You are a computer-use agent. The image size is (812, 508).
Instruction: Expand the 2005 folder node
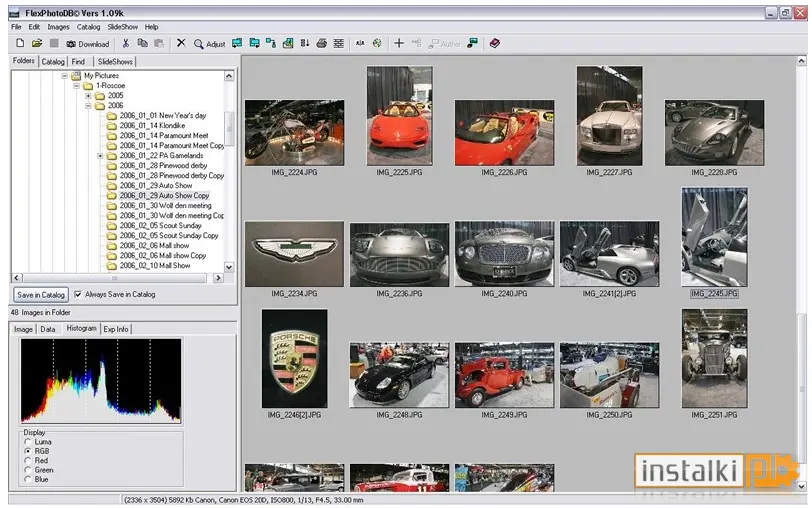(x=88, y=96)
